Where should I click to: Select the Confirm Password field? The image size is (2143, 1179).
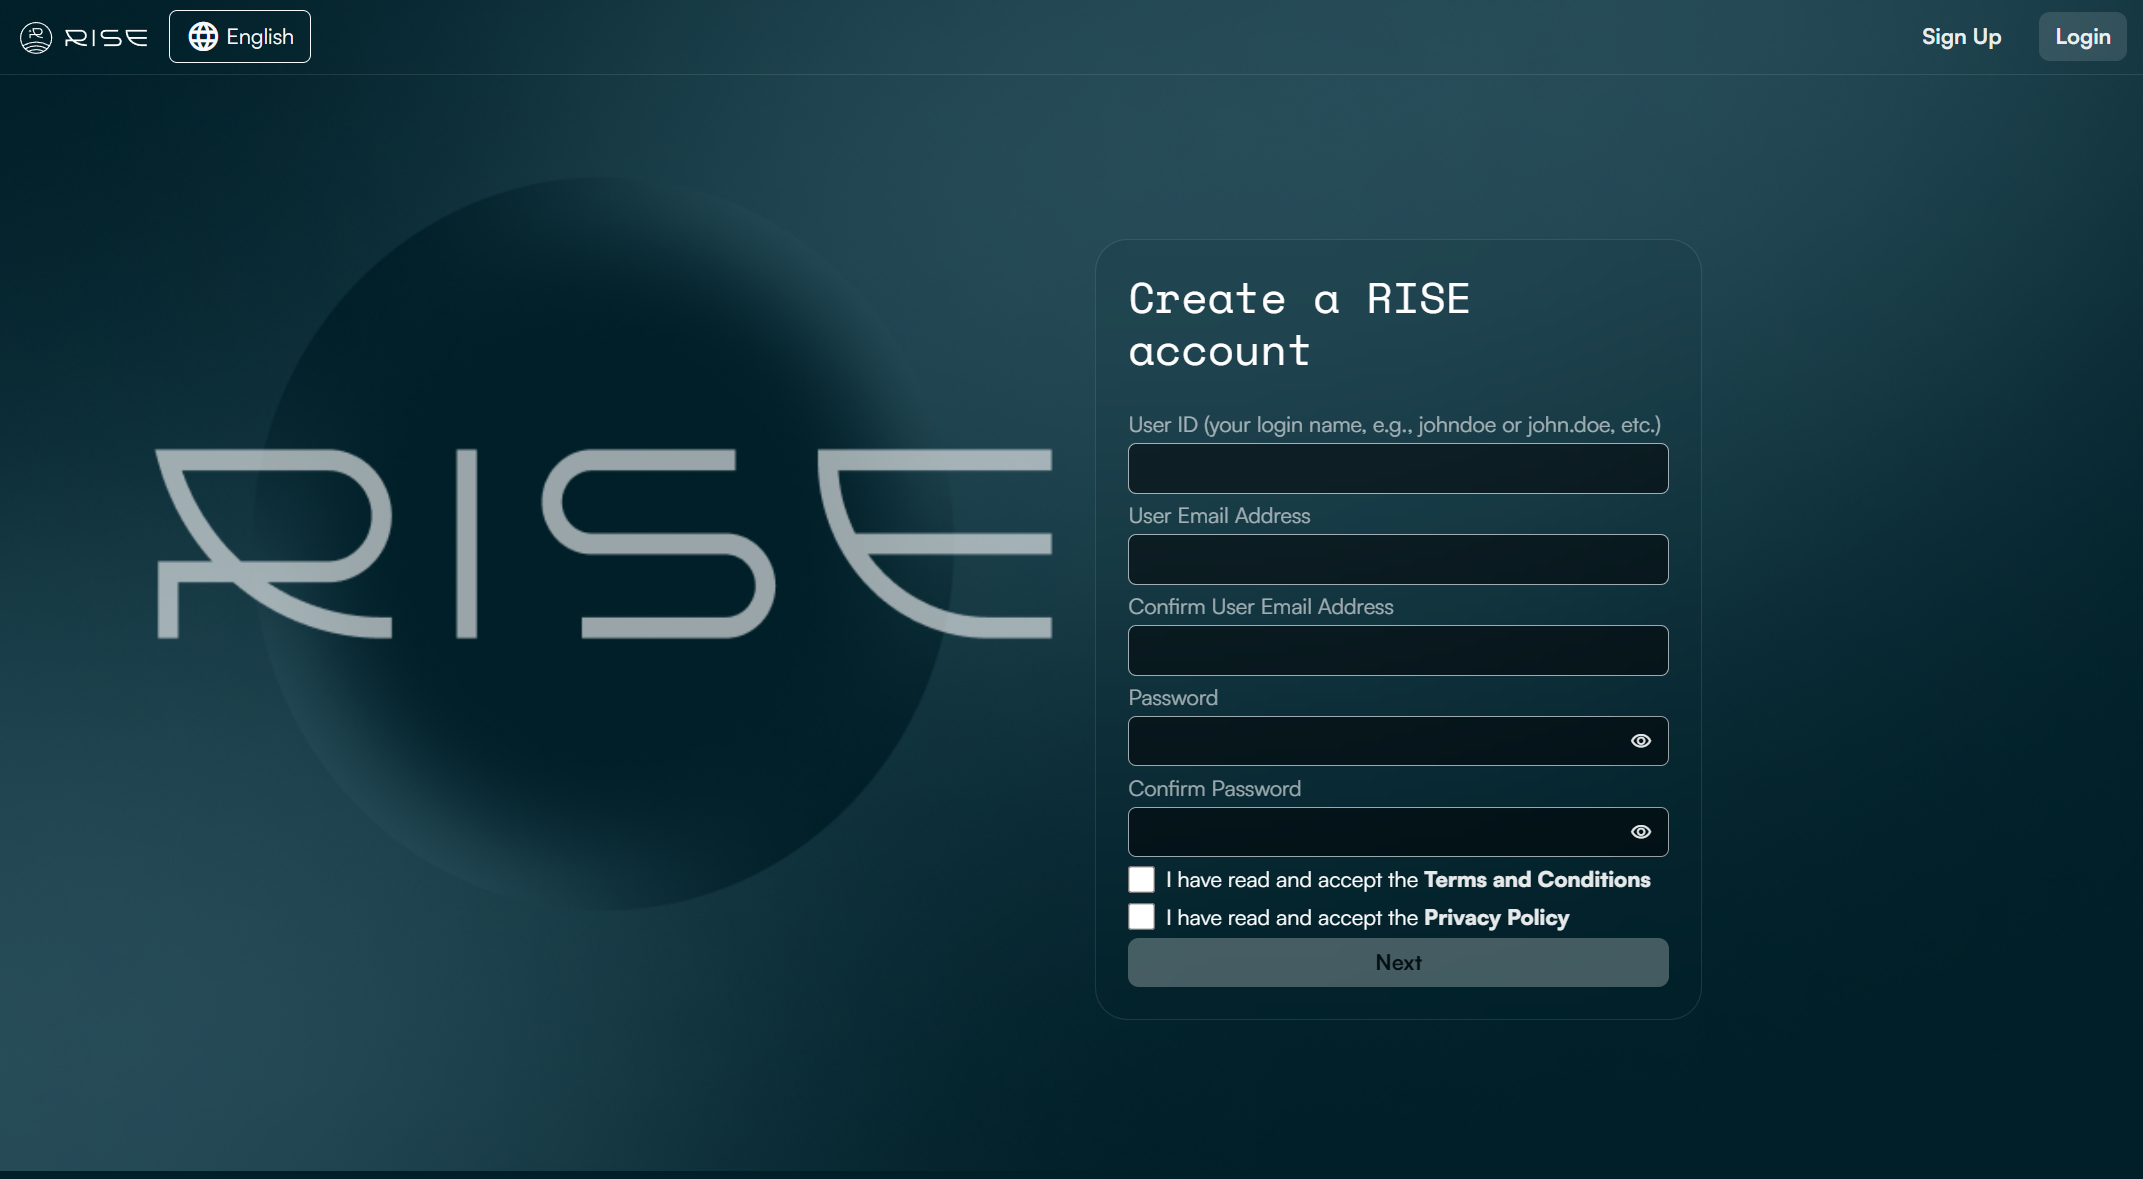pyautogui.click(x=1398, y=832)
